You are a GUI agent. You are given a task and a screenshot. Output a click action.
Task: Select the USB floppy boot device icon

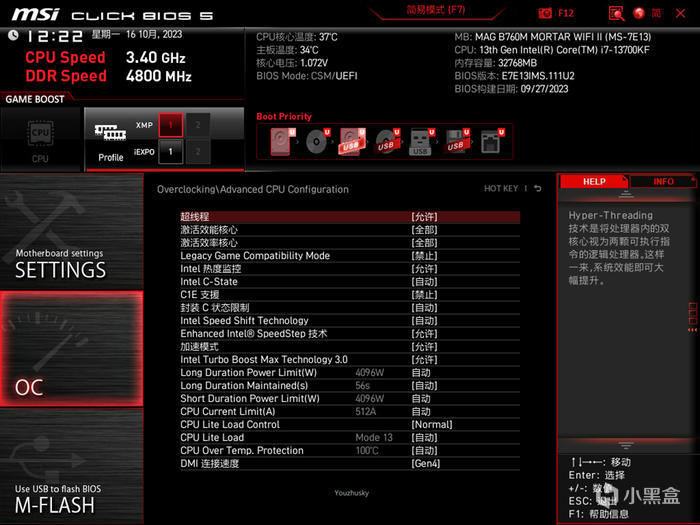click(x=456, y=142)
